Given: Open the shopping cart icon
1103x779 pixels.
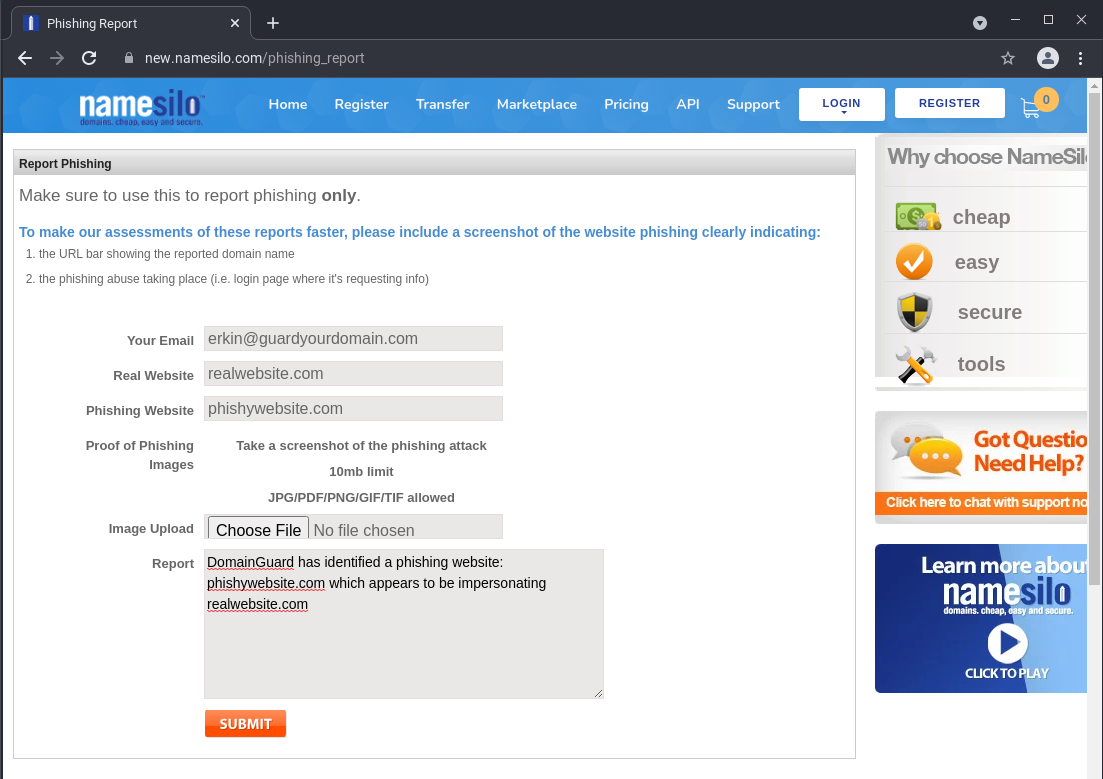Looking at the screenshot, I should point(1031,108).
